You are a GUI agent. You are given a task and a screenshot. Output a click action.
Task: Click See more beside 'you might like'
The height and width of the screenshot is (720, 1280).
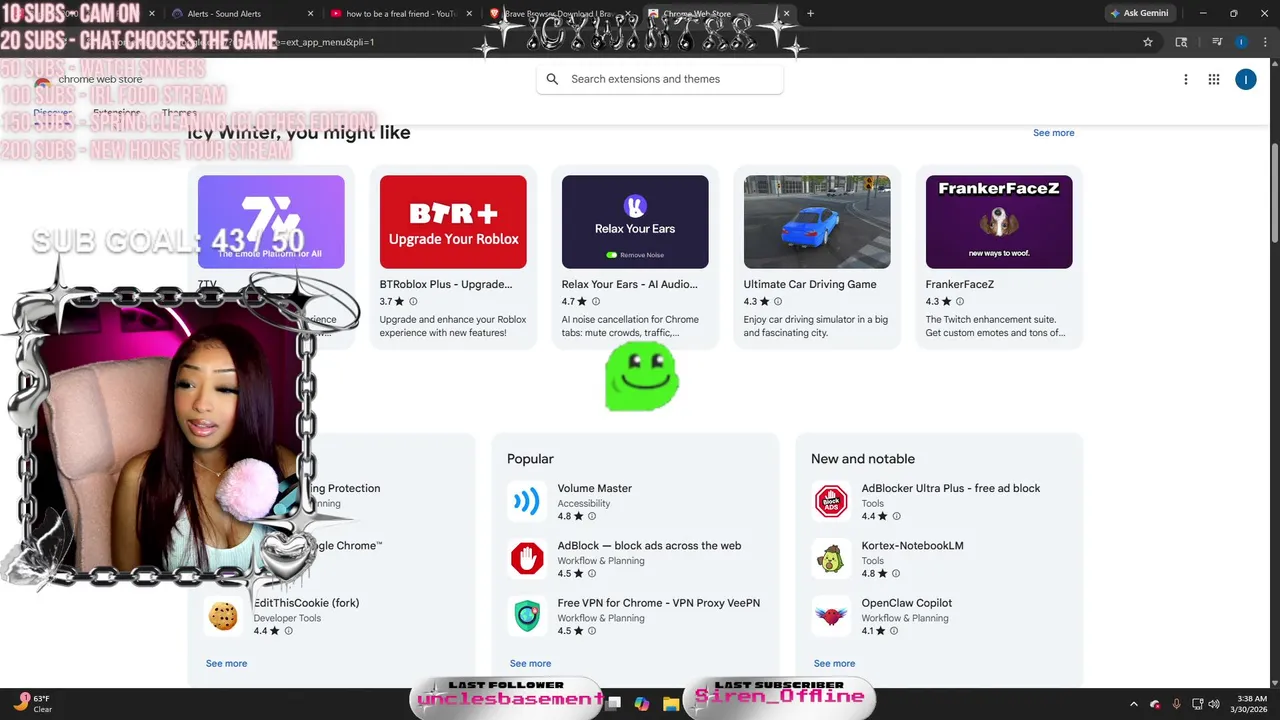1053,133
